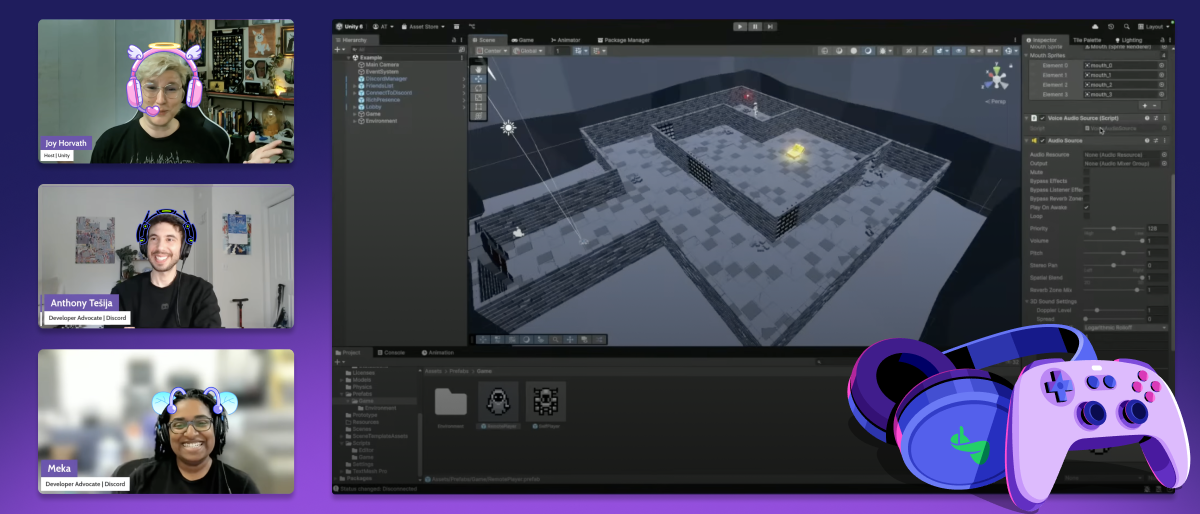The height and width of the screenshot is (514, 1200).
Task: Remove element from Mouth Sprites list
Action: [x=1155, y=106]
